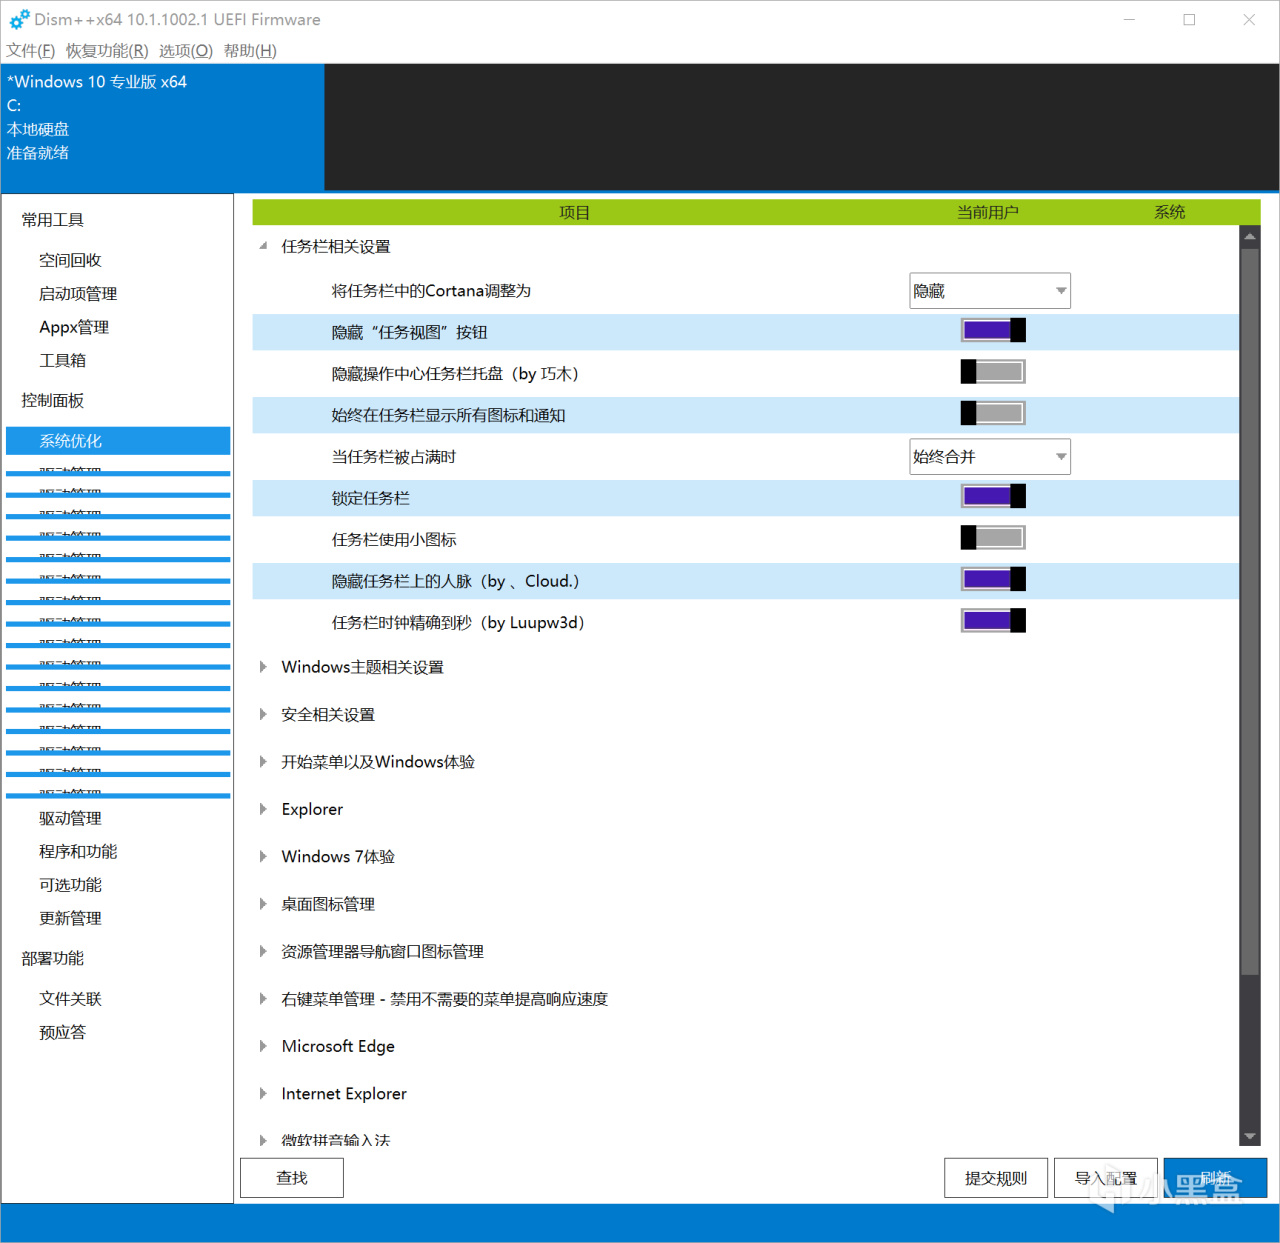Click the settings list vertical scrollbar thumb
Screen dimensions: 1280x1243
point(1249,610)
